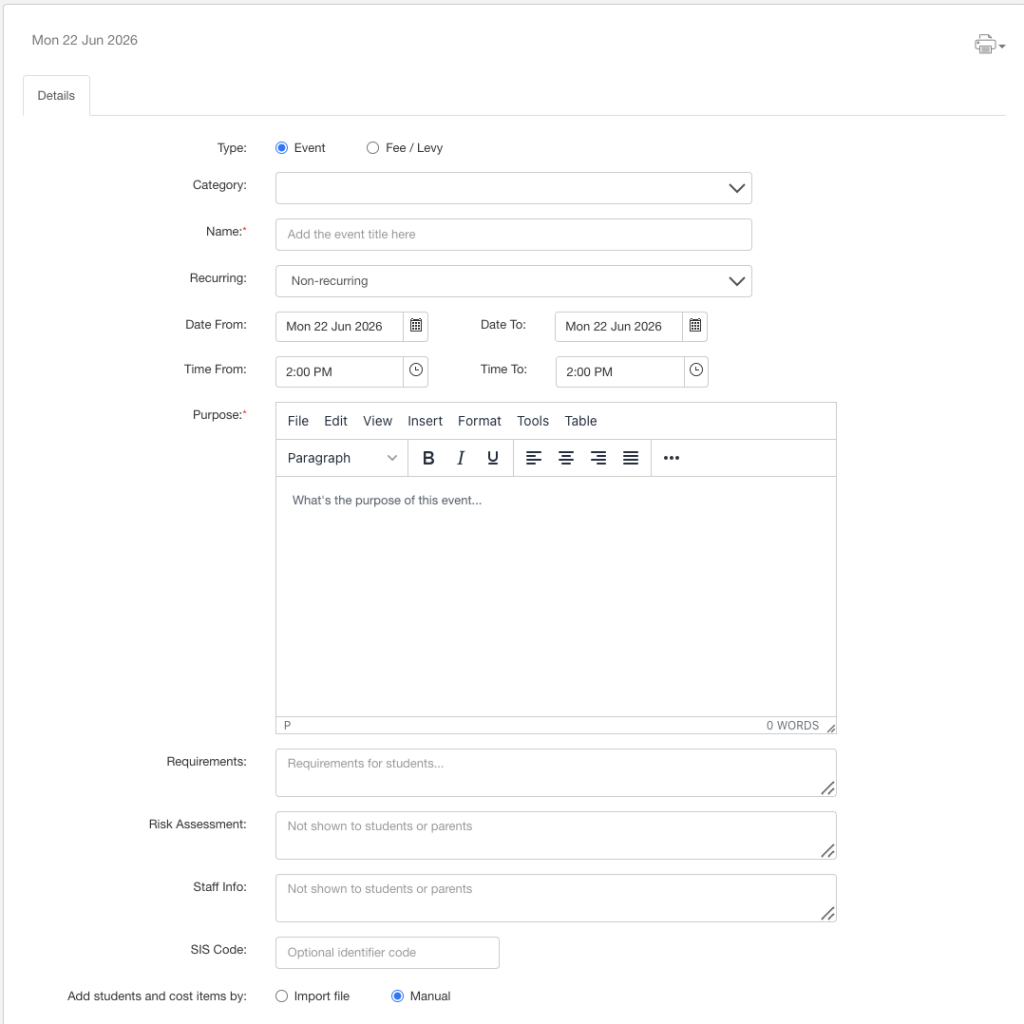Open the Table menu in editor
This screenshot has width=1024, height=1024.
pyautogui.click(x=581, y=421)
